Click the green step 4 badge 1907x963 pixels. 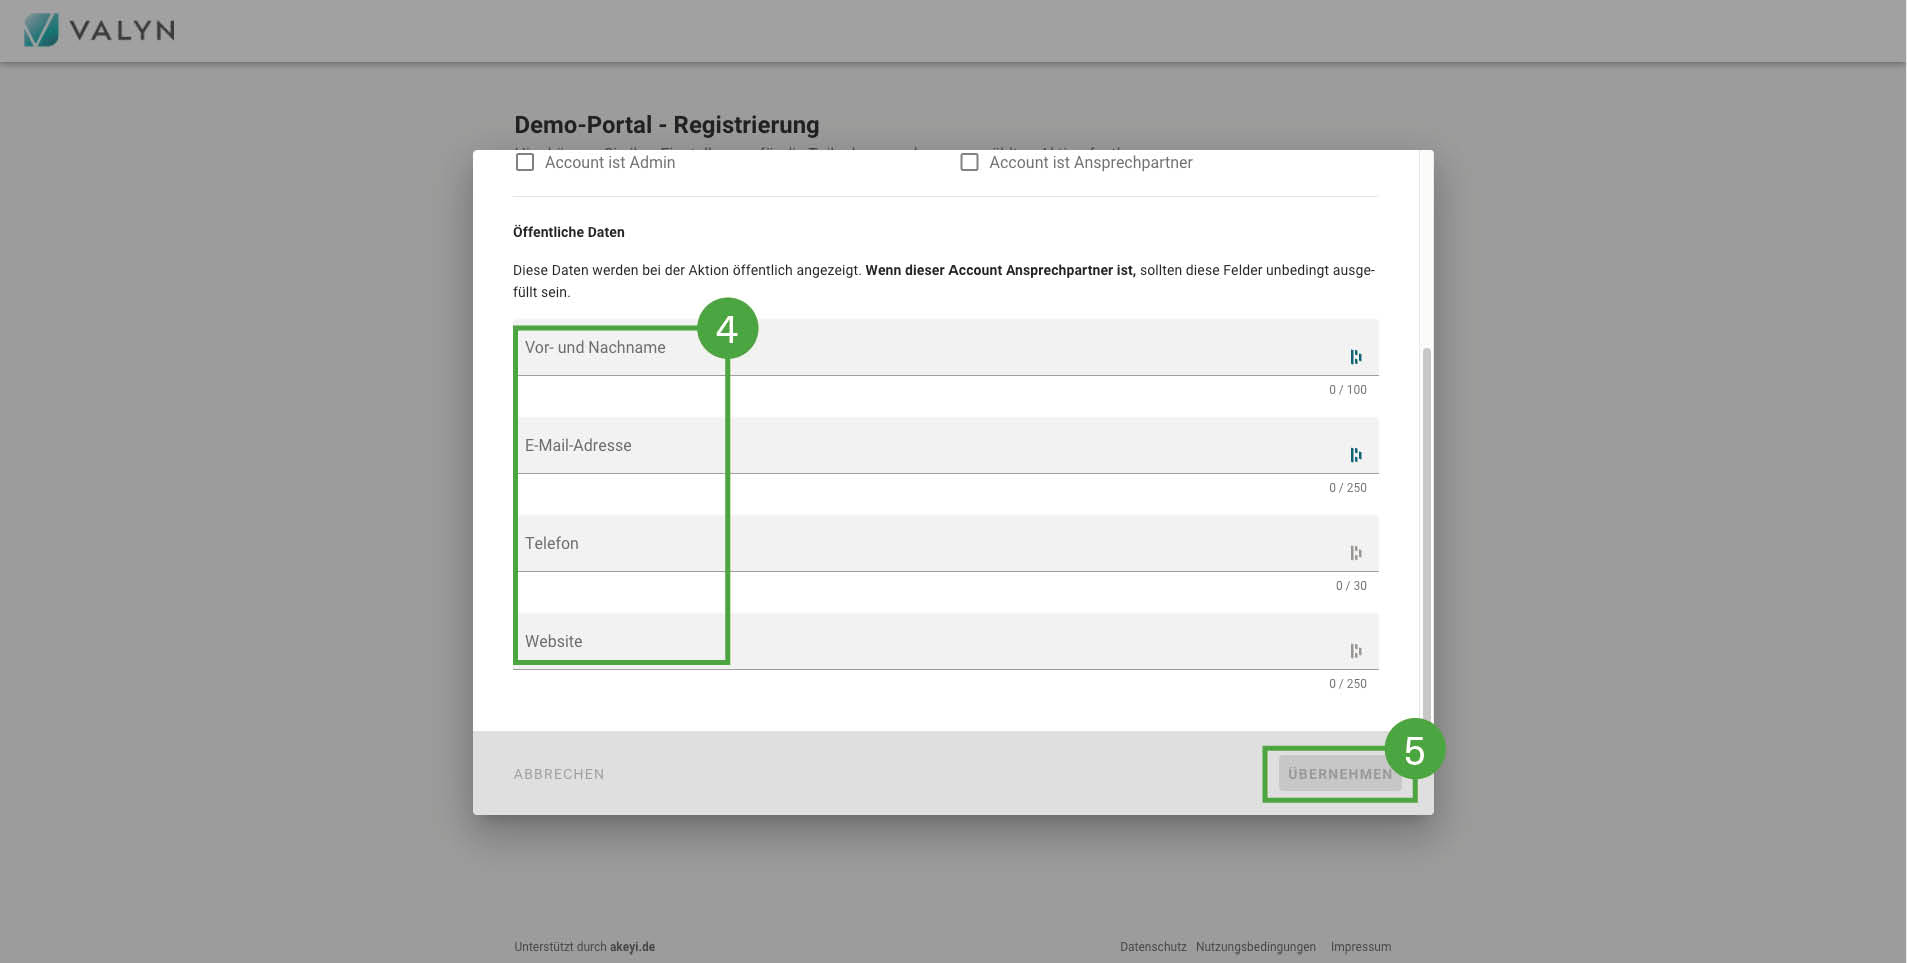pos(727,329)
